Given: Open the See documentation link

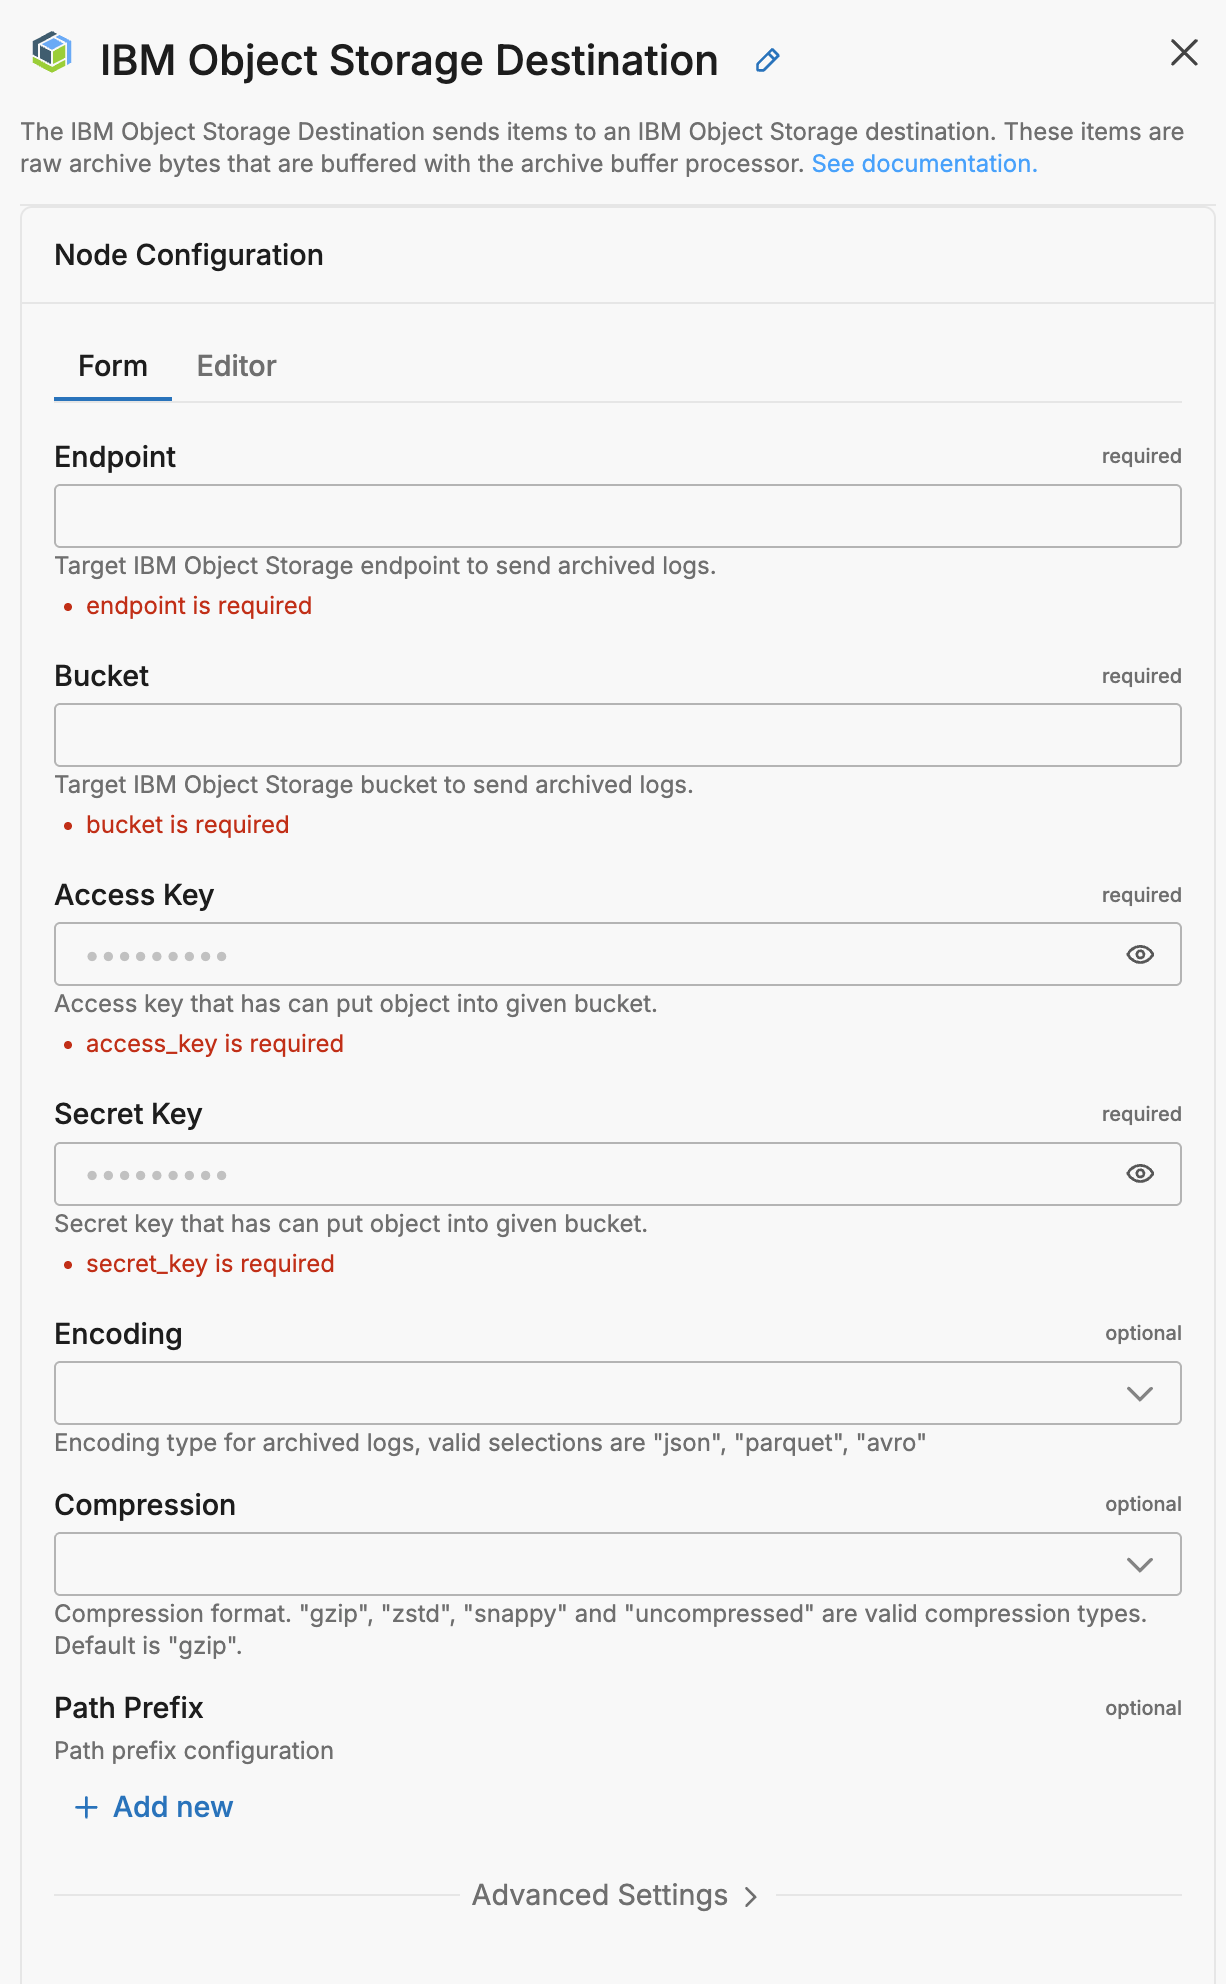Looking at the screenshot, I should click(x=924, y=164).
